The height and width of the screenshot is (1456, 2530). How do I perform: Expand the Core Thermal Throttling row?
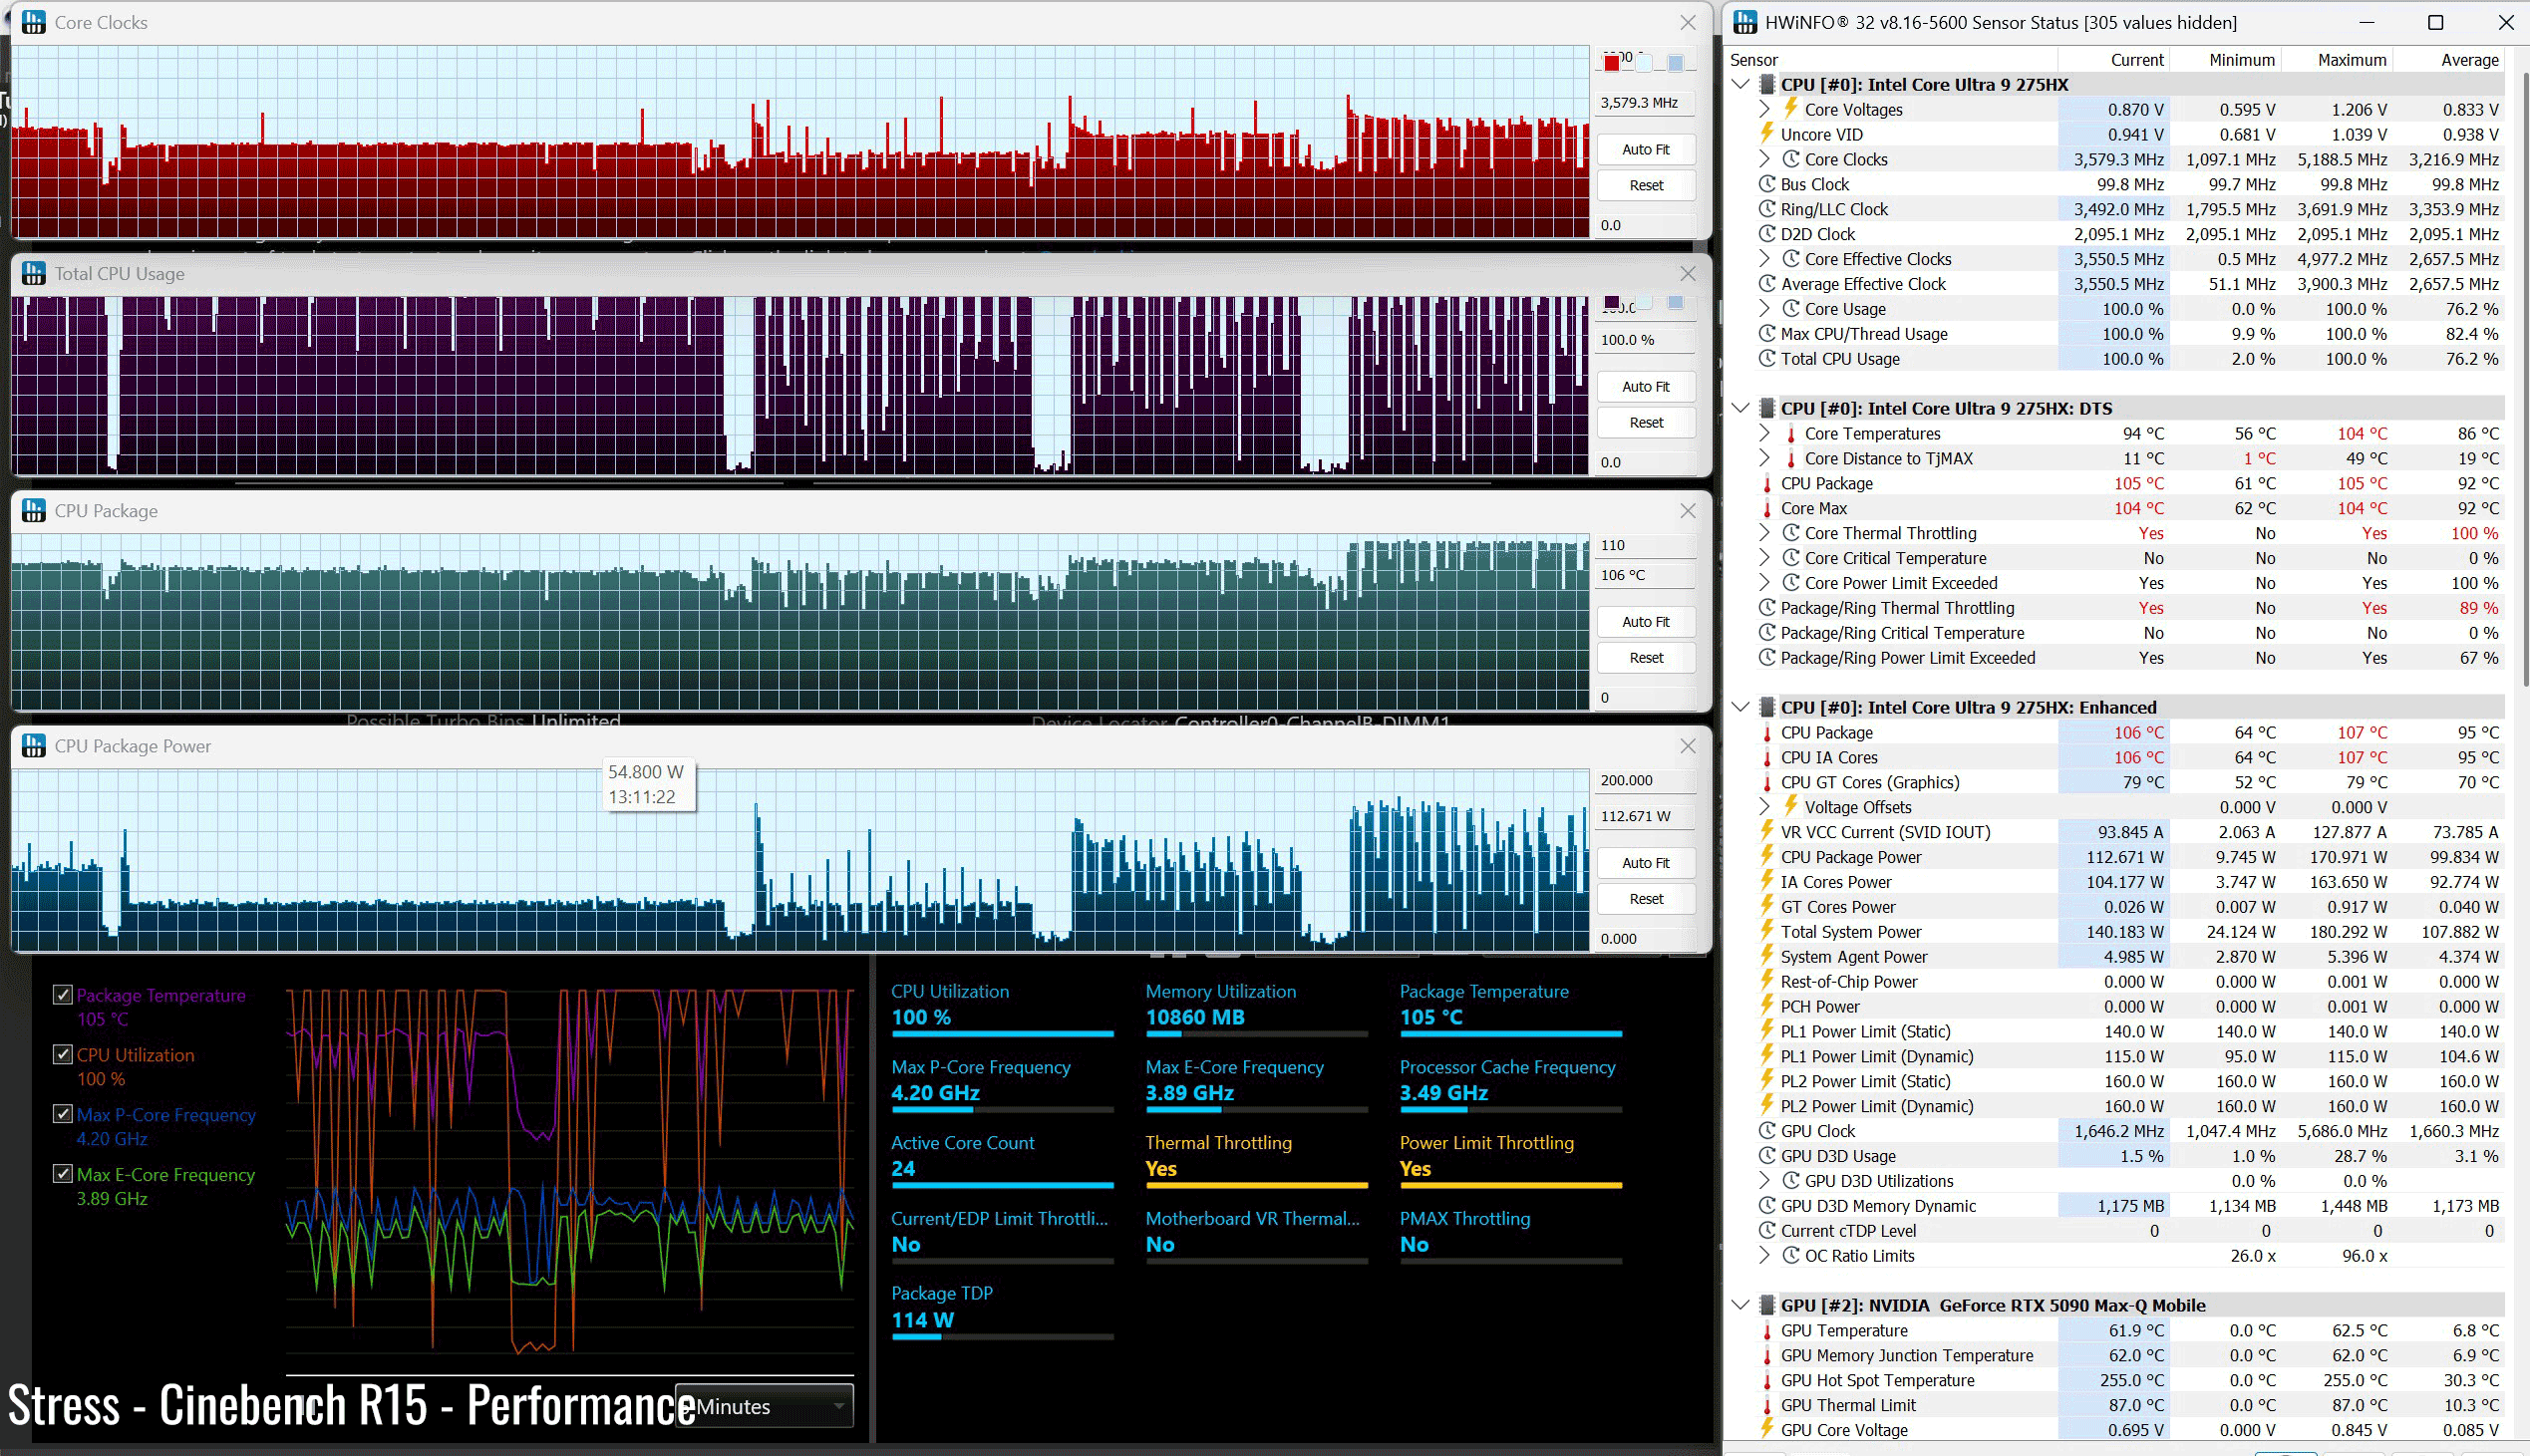pos(1766,533)
